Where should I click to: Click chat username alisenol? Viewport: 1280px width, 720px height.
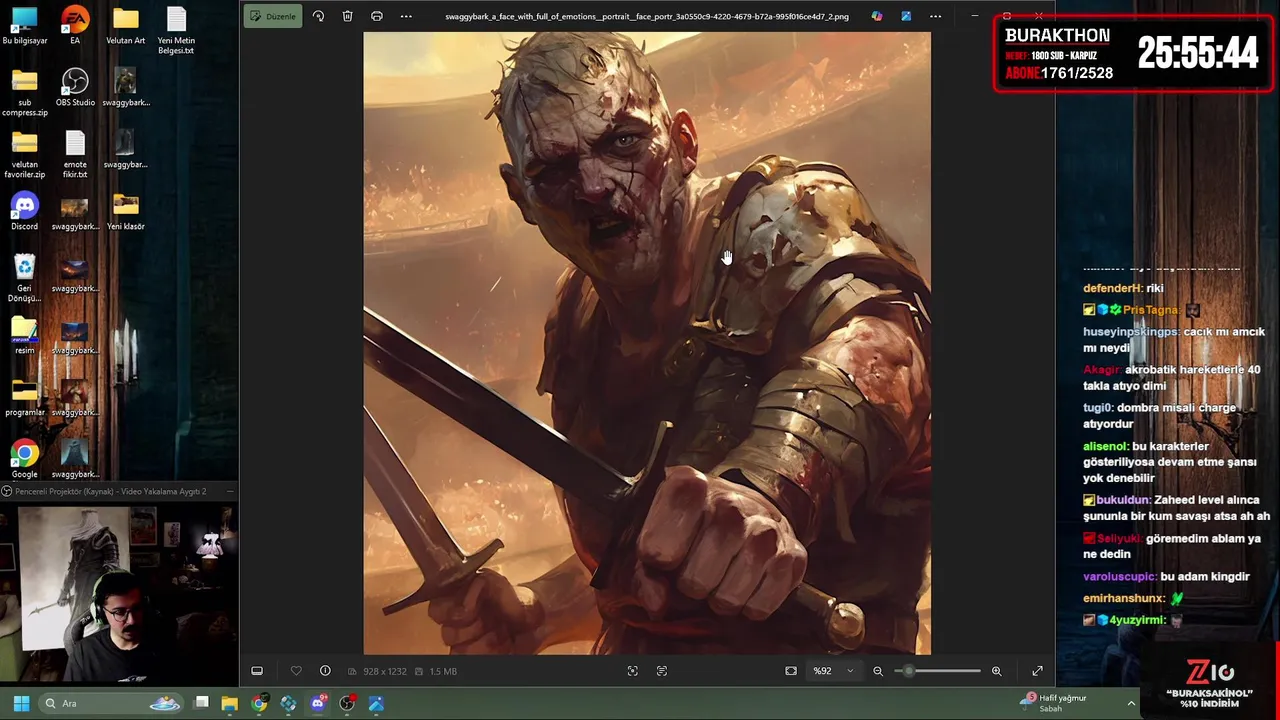1106,446
